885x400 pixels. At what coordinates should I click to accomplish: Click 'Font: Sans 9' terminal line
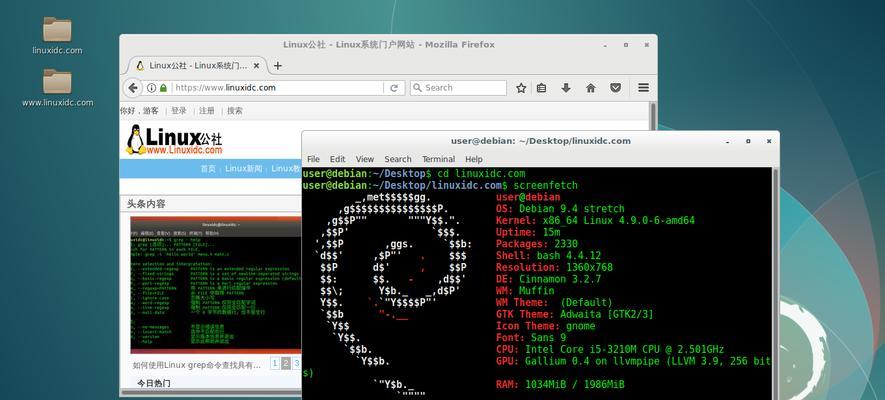pos(531,337)
